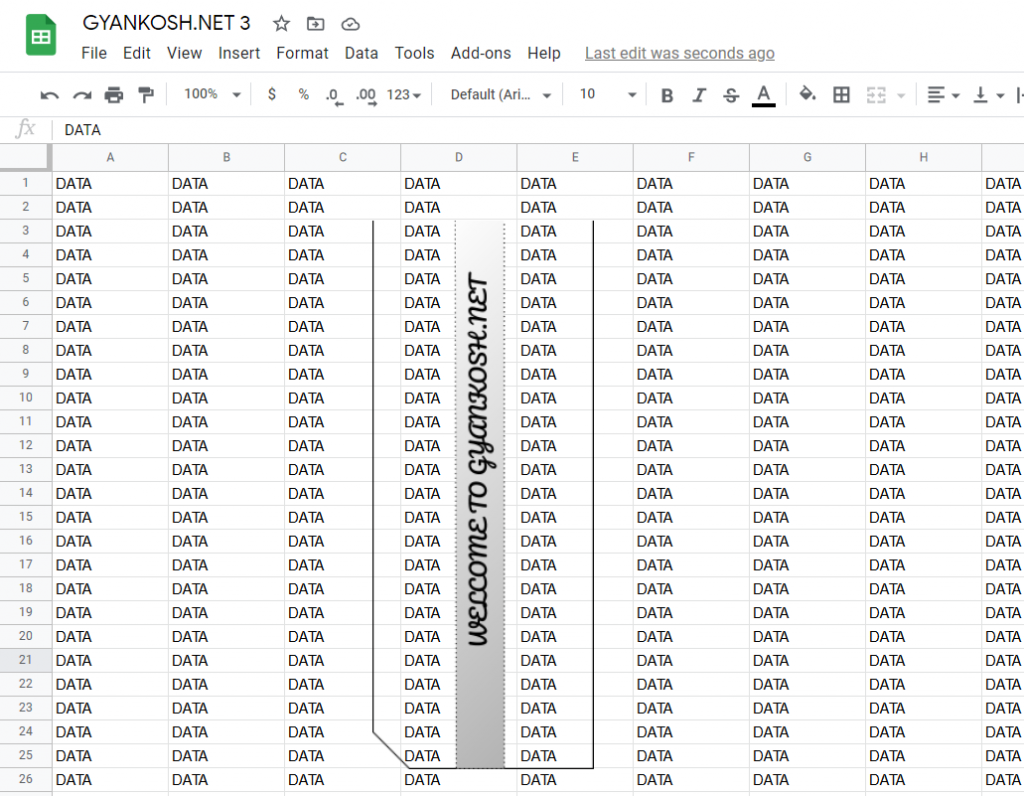Viewport: 1024px width, 796px height.
Task: Apply strikethrough formatting
Action: click(731, 94)
